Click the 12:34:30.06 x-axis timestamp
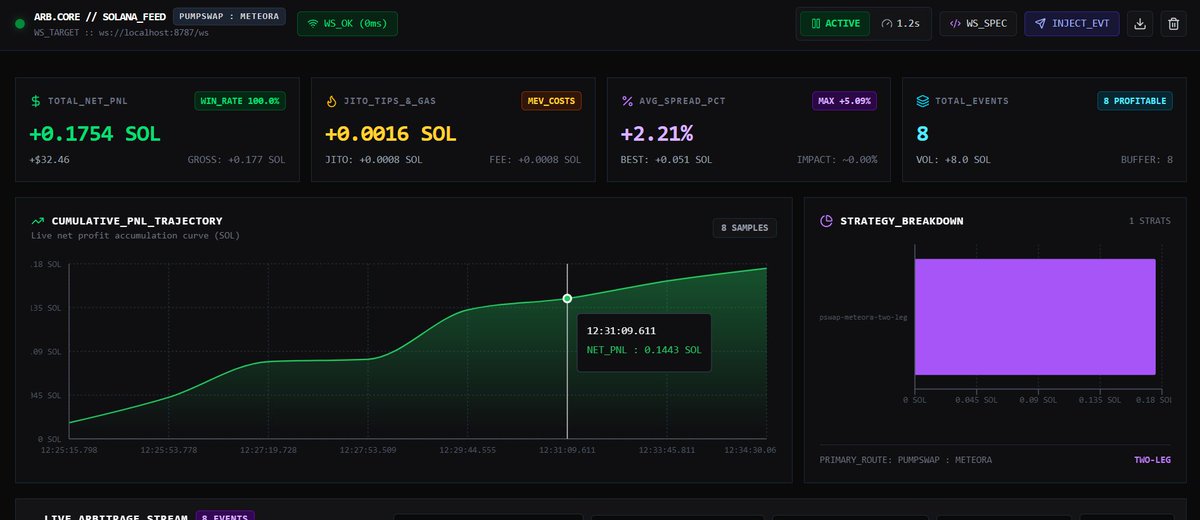This screenshot has height=520, width=1200. point(748,450)
